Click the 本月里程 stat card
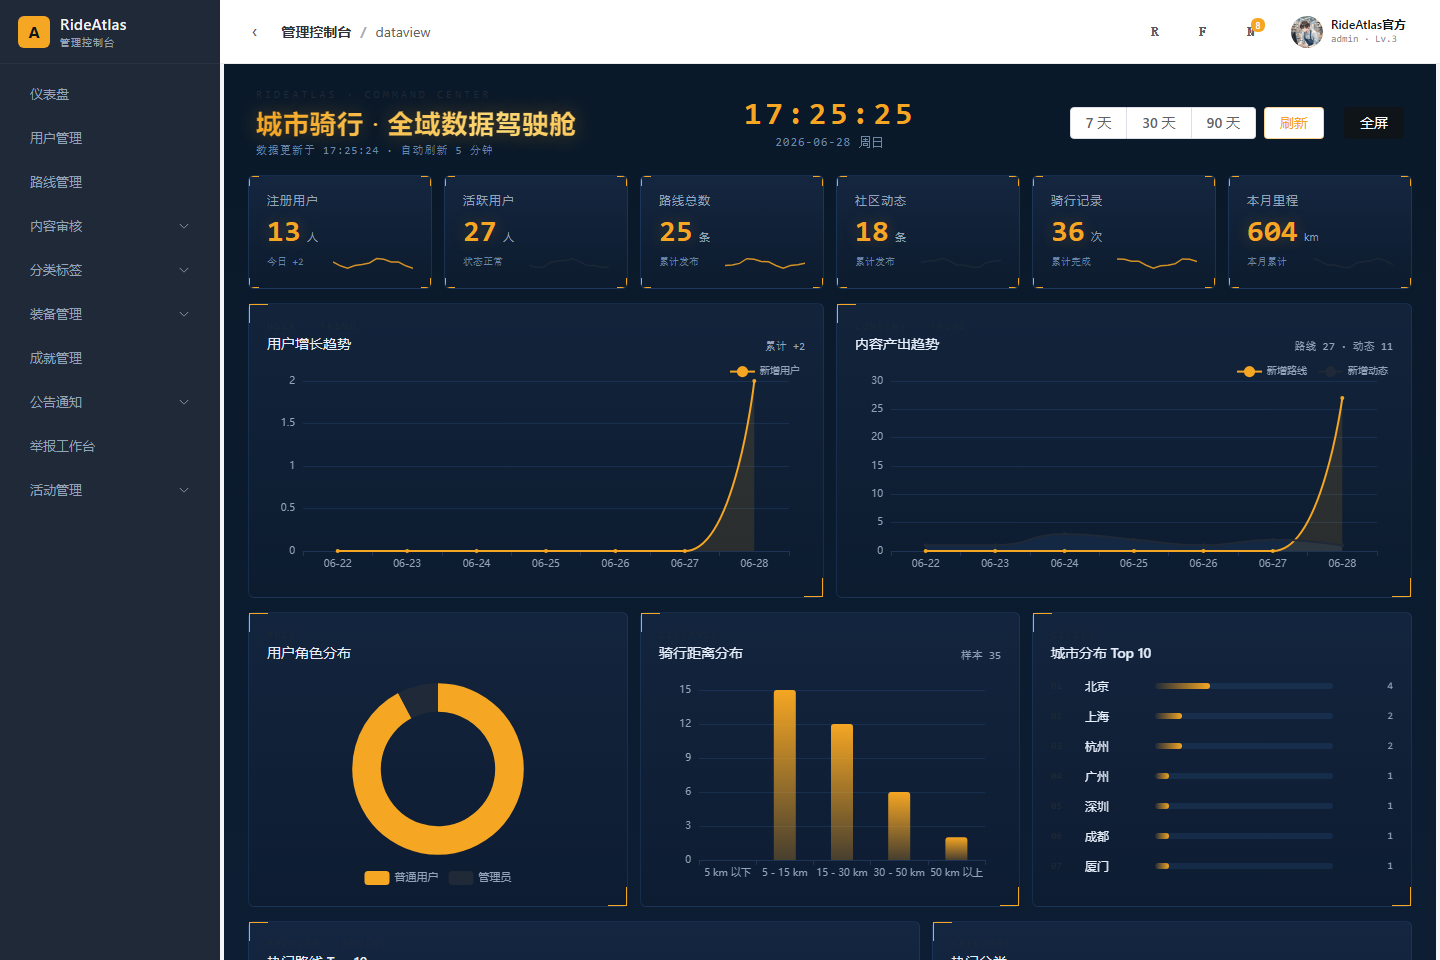Viewport: 1440px width, 960px height. tap(1320, 232)
